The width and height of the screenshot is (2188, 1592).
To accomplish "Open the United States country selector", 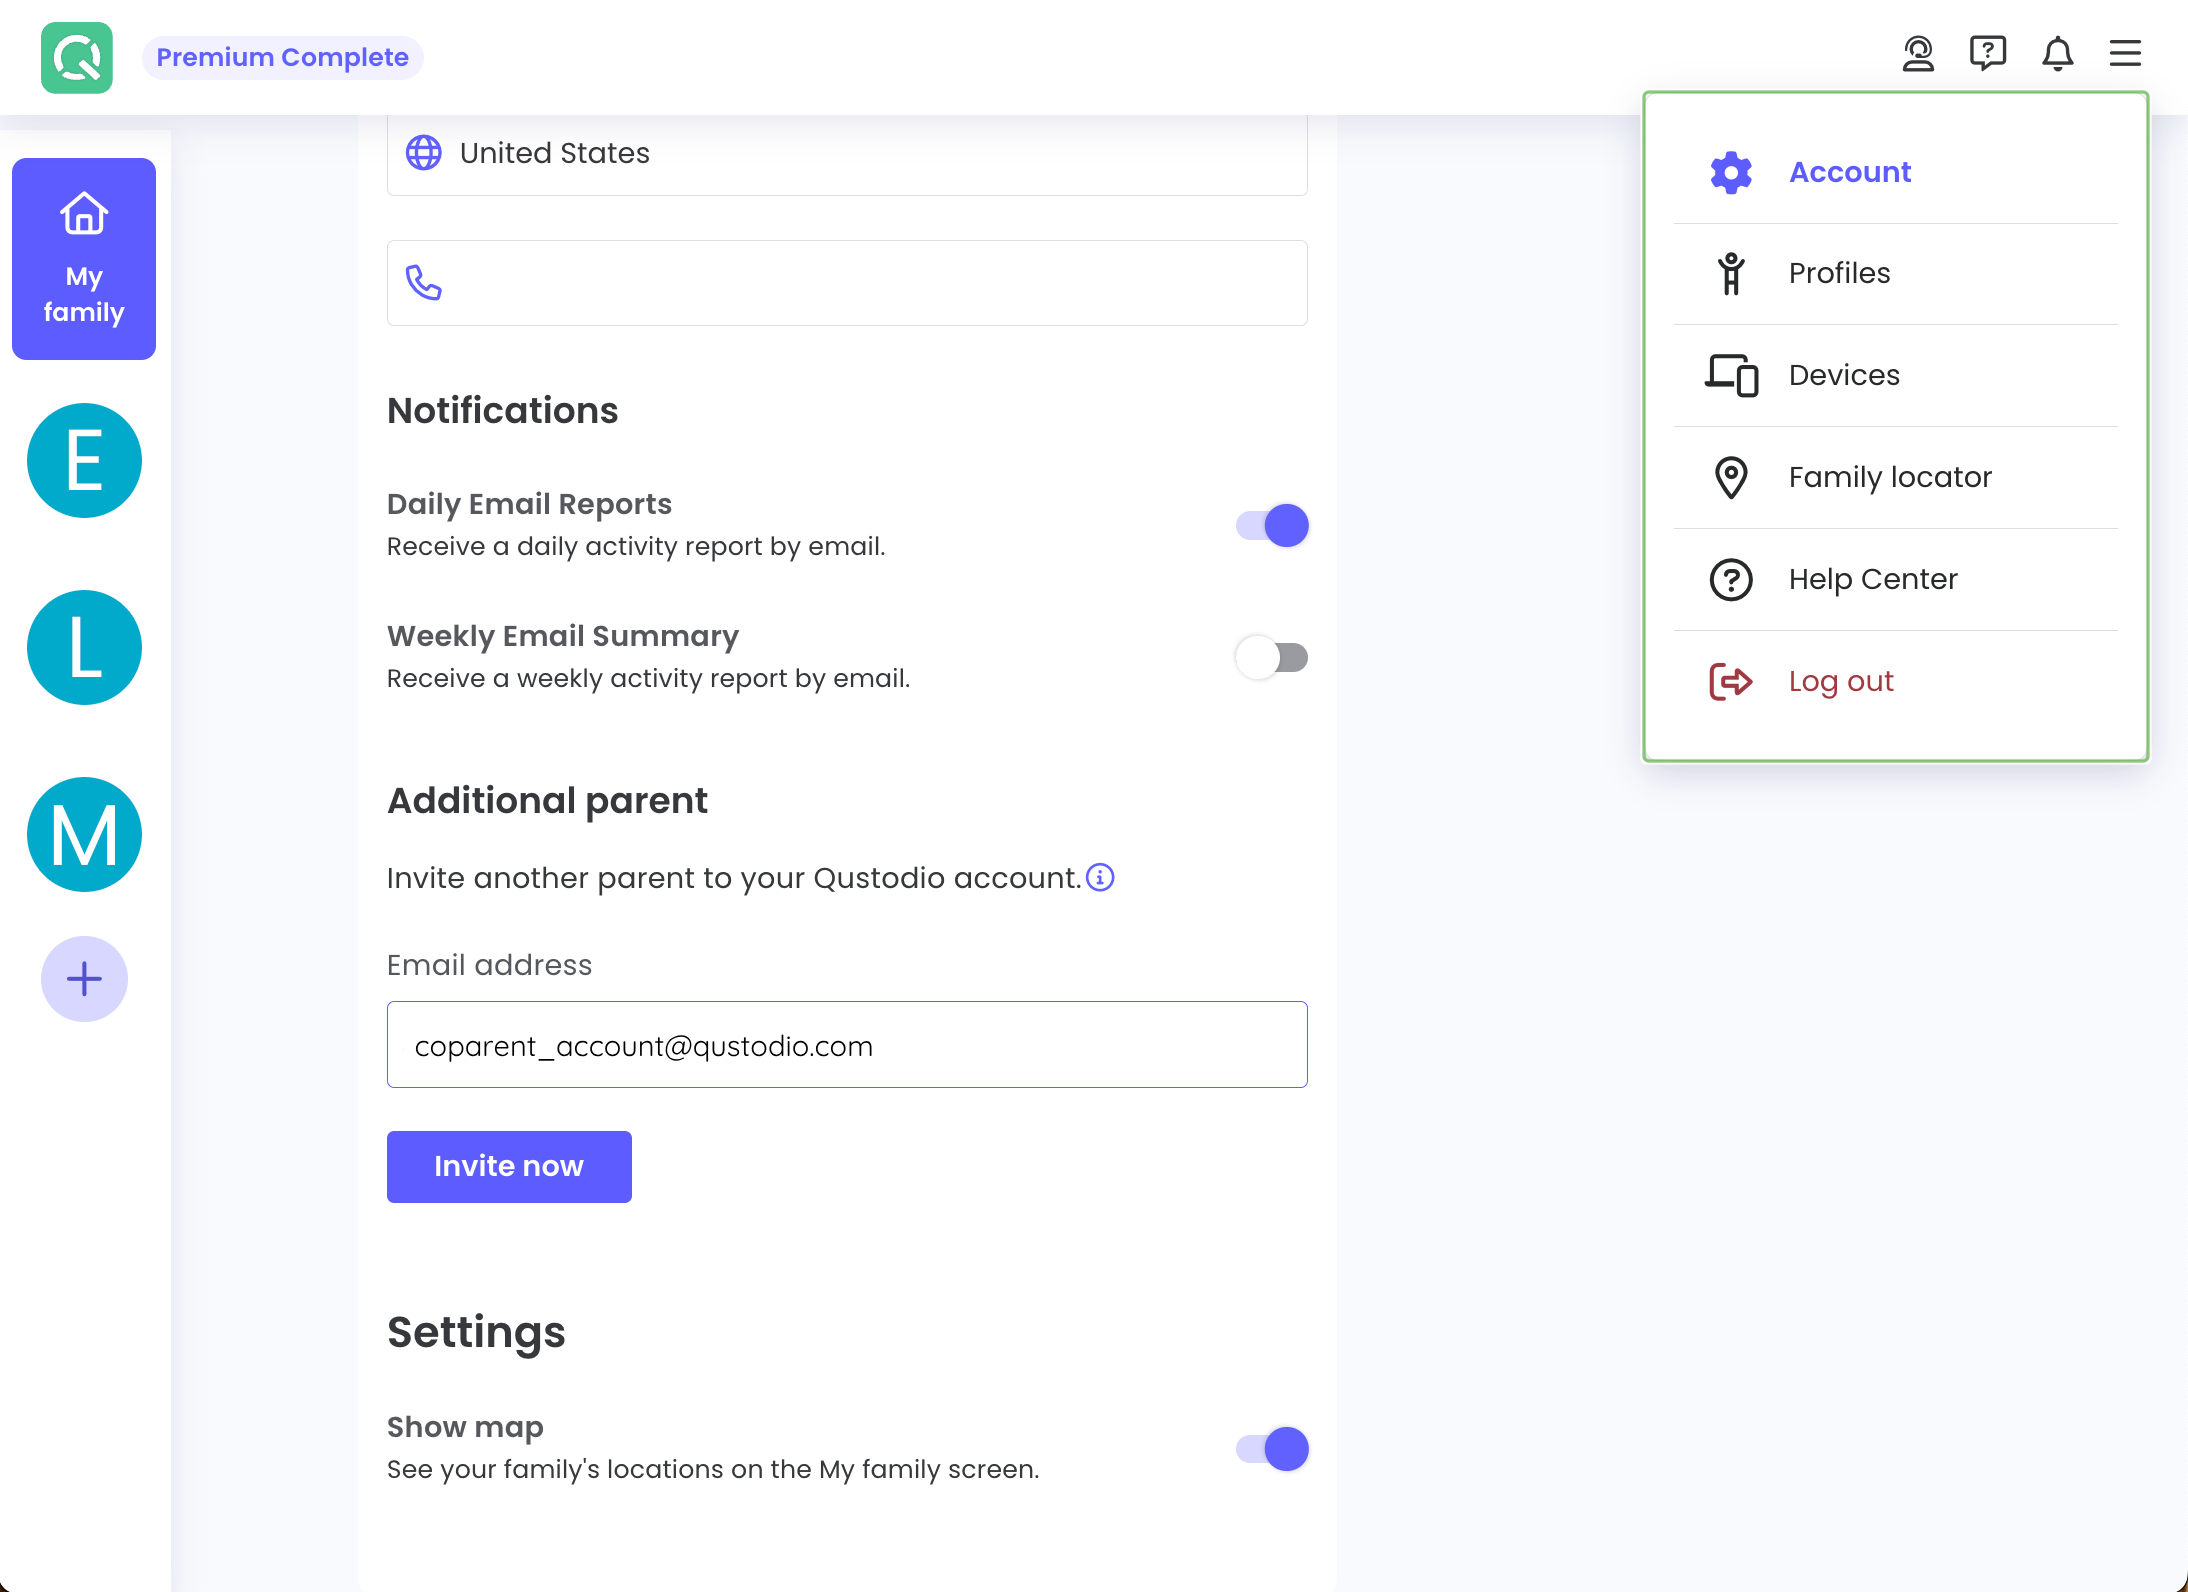I will (x=846, y=153).
